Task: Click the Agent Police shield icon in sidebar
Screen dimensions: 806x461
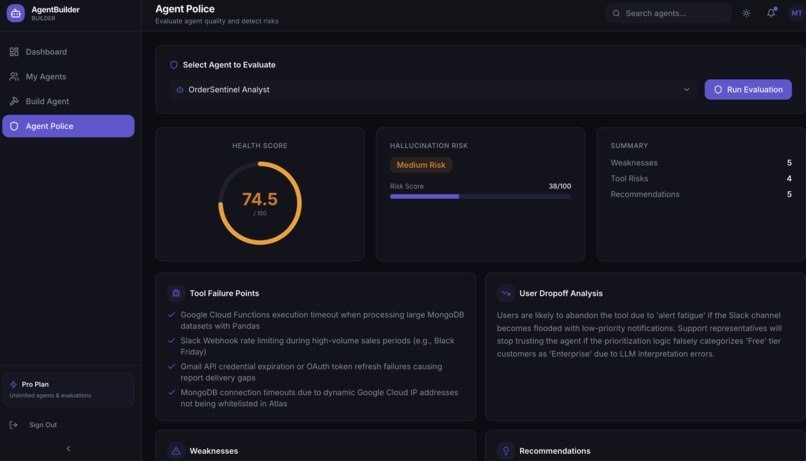Action: coord(14,126)
